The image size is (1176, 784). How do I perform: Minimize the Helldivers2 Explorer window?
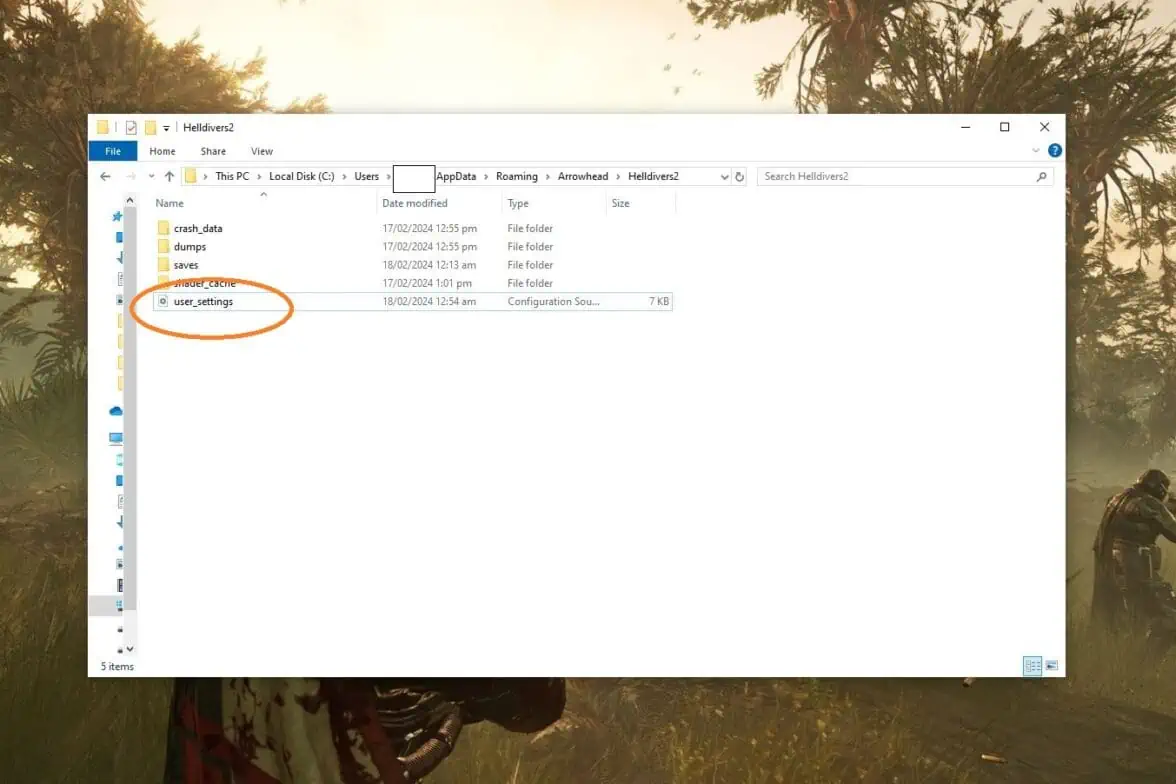click(x=966, y=128)
